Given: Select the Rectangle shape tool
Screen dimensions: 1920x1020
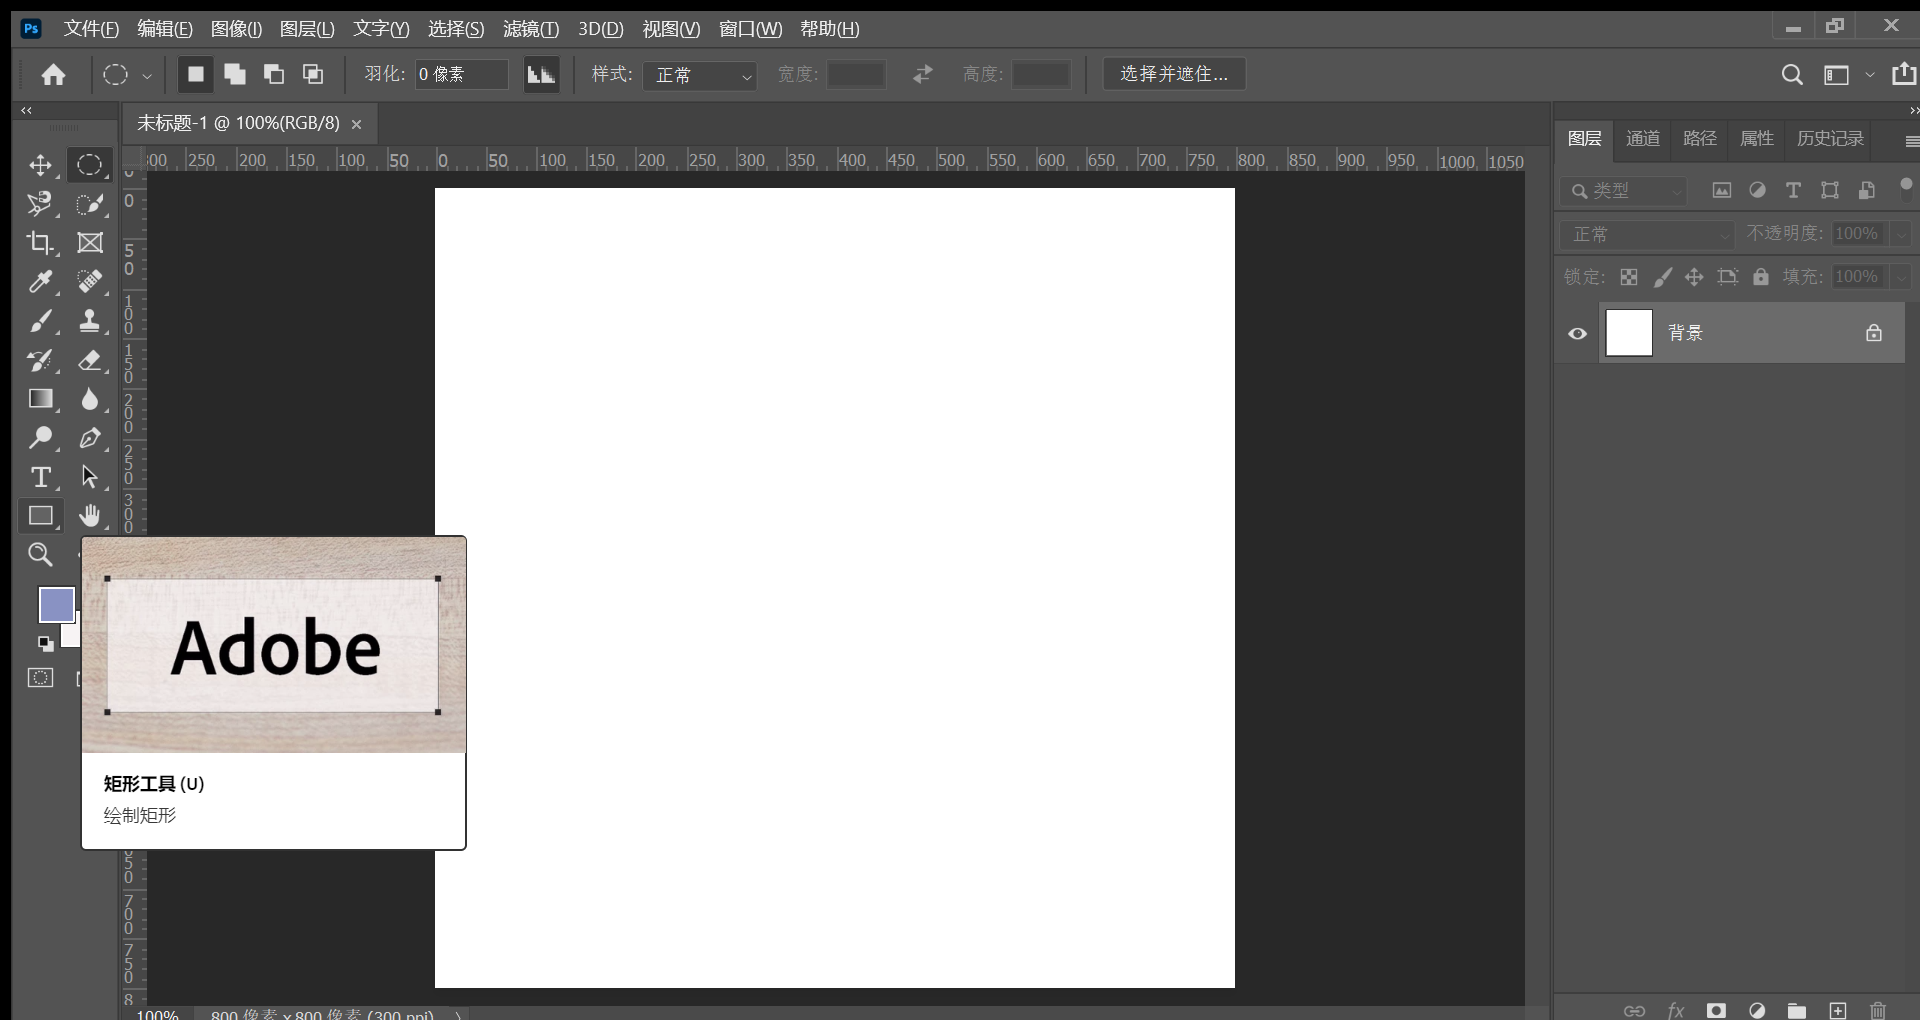Looking at the screenshot, I should (40, 516).
